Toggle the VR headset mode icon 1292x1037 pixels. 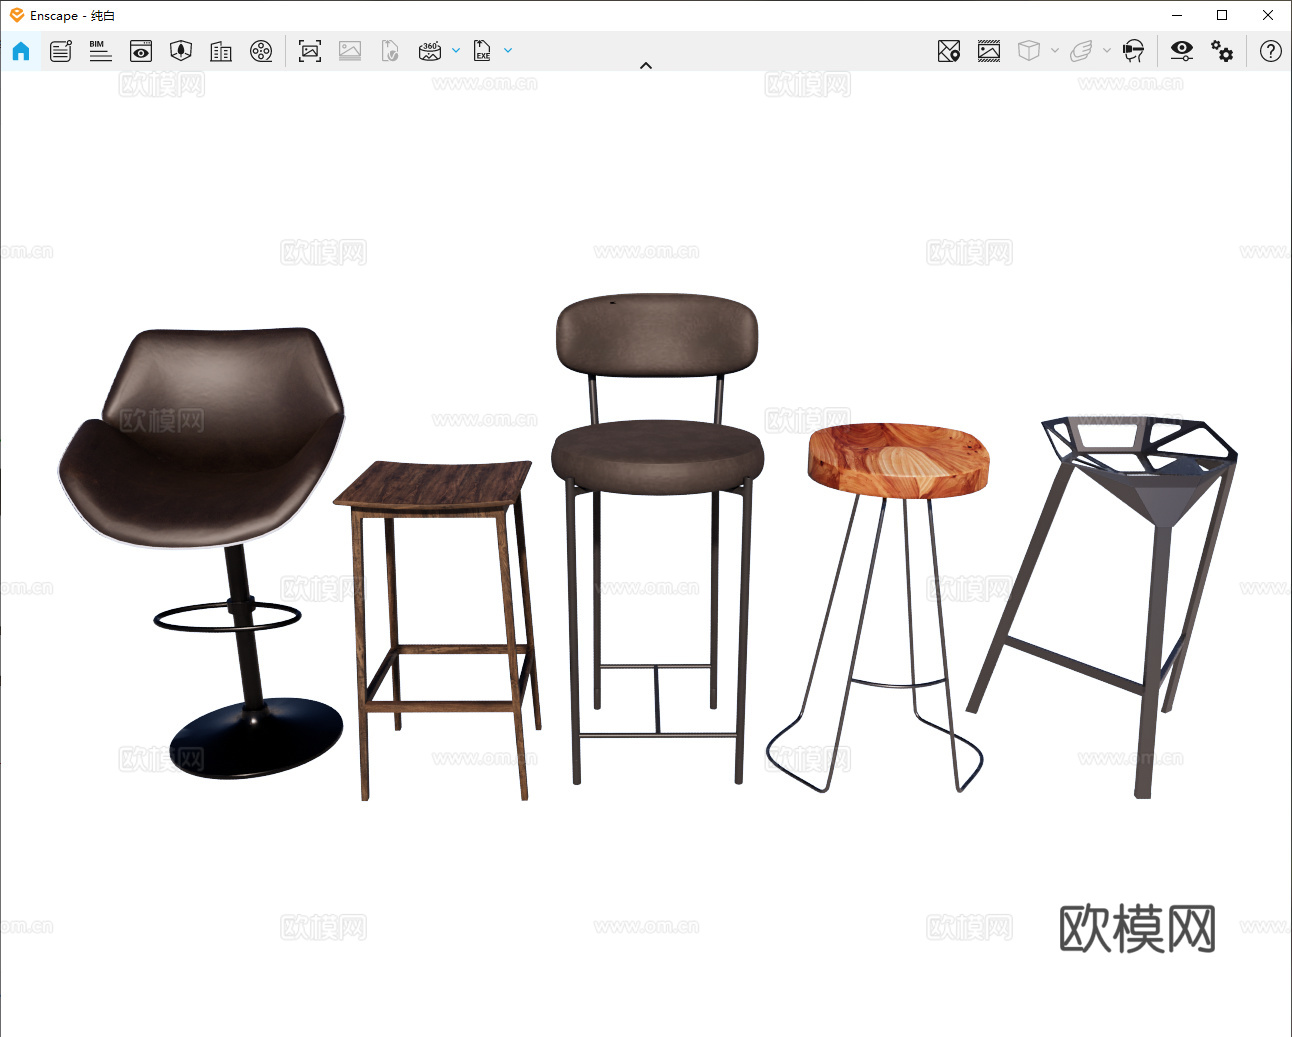[1133, 51]
